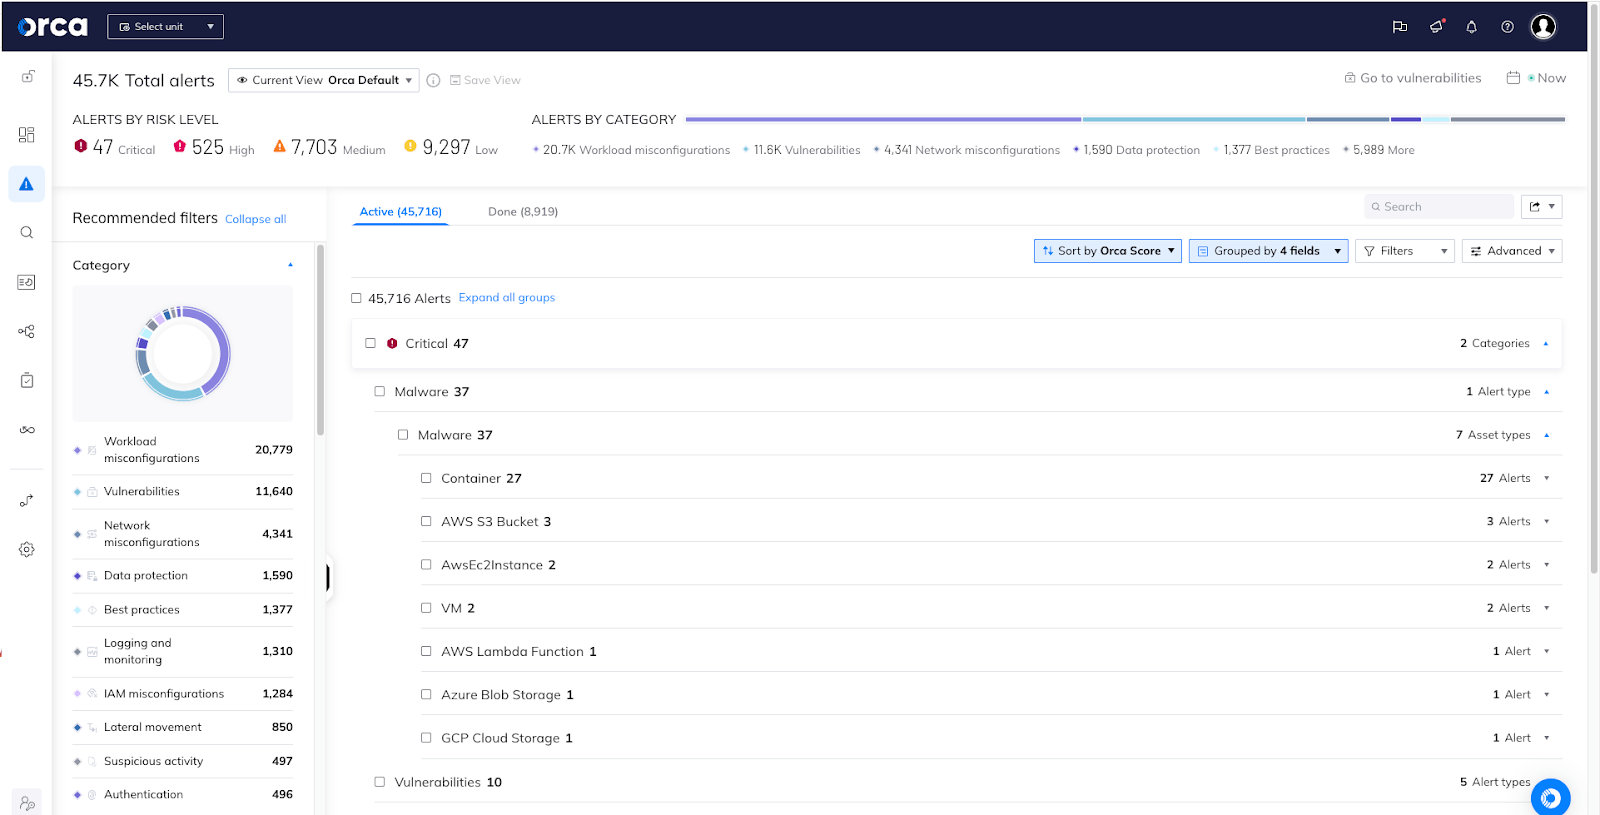This screenshot has height=815, width=1600.
Task: Click the Critical severity shield icon in group row
Action: (x=392, y=343)
